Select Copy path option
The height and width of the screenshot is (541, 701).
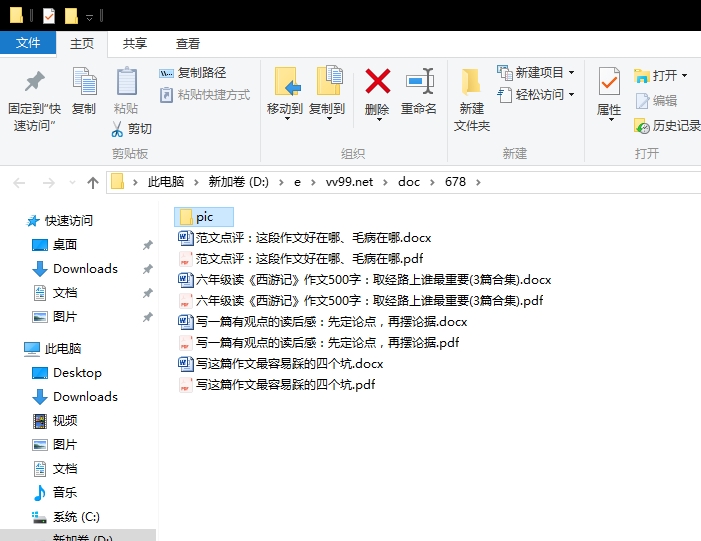click(193, 72)
